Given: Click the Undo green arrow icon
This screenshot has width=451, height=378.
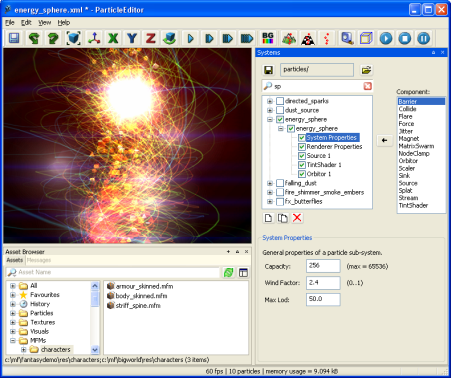Looking at the screenshot, I should click(34, 38).
